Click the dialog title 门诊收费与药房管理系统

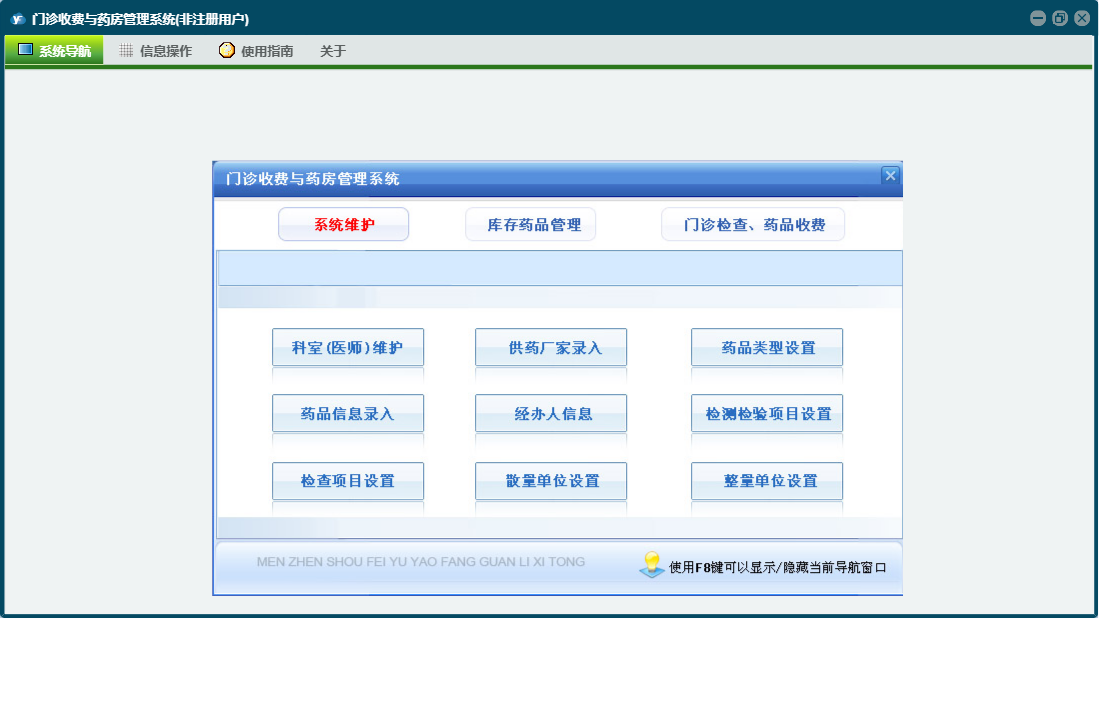312,178
